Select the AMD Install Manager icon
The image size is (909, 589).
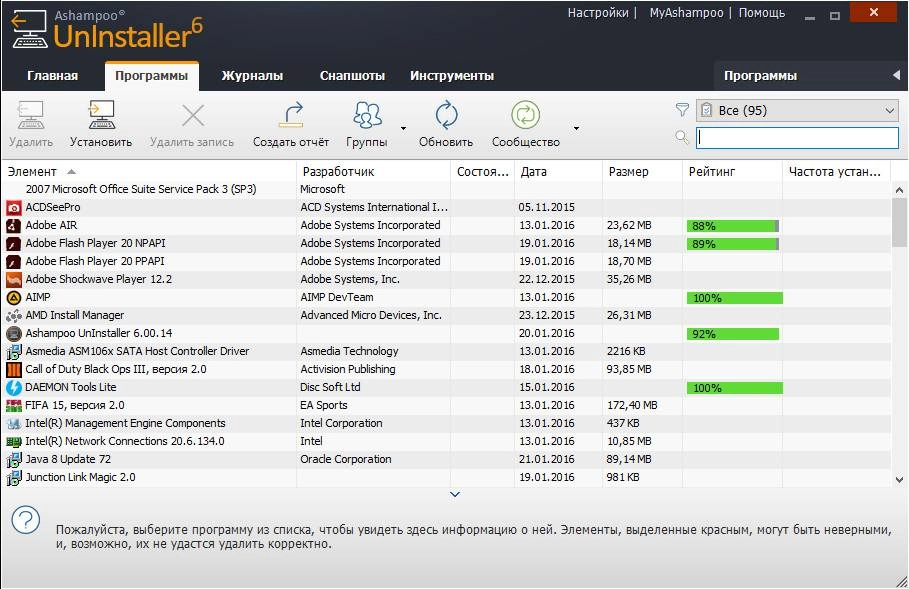point(13,315)
